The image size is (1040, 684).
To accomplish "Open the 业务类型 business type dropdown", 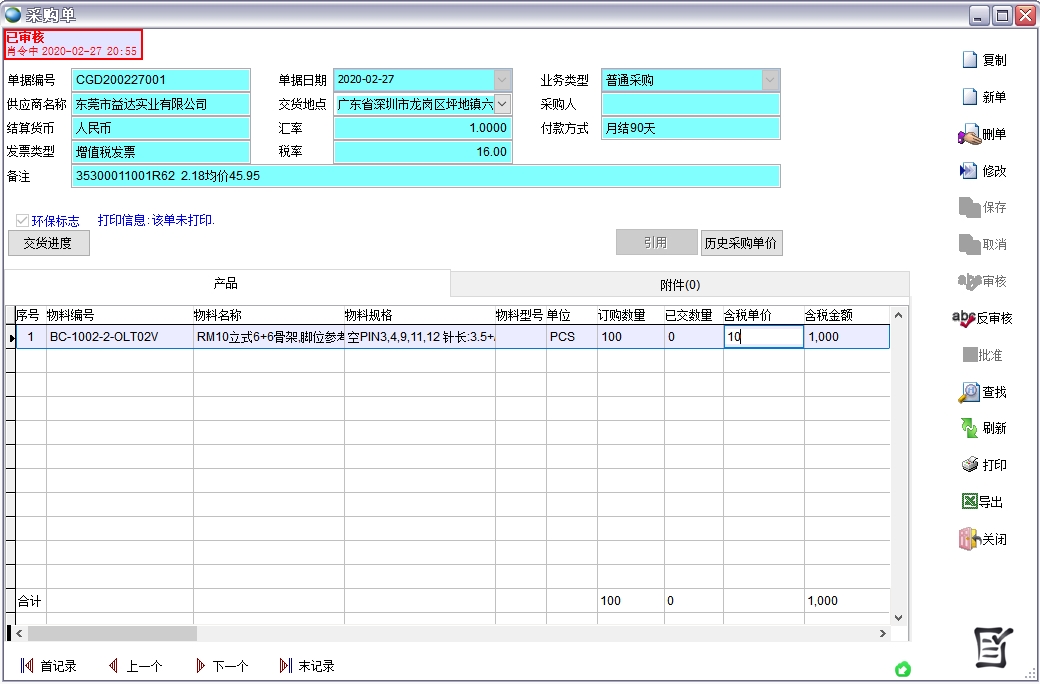I will coord(768,79).
